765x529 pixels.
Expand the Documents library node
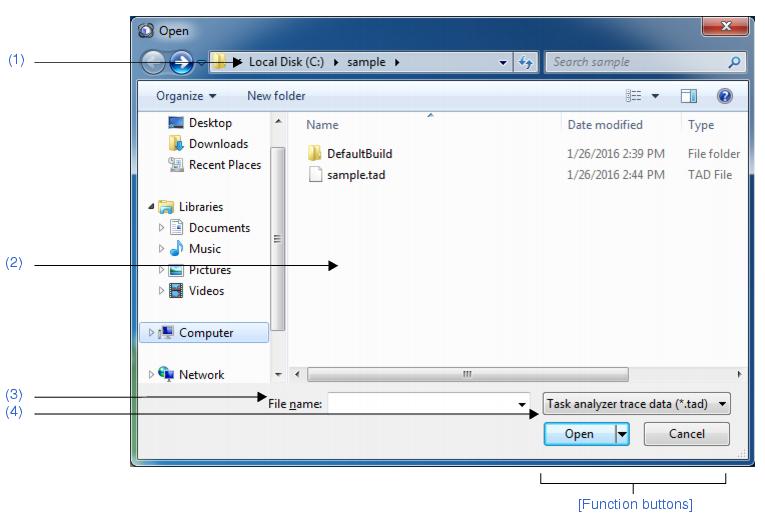[x=159, y=228]
